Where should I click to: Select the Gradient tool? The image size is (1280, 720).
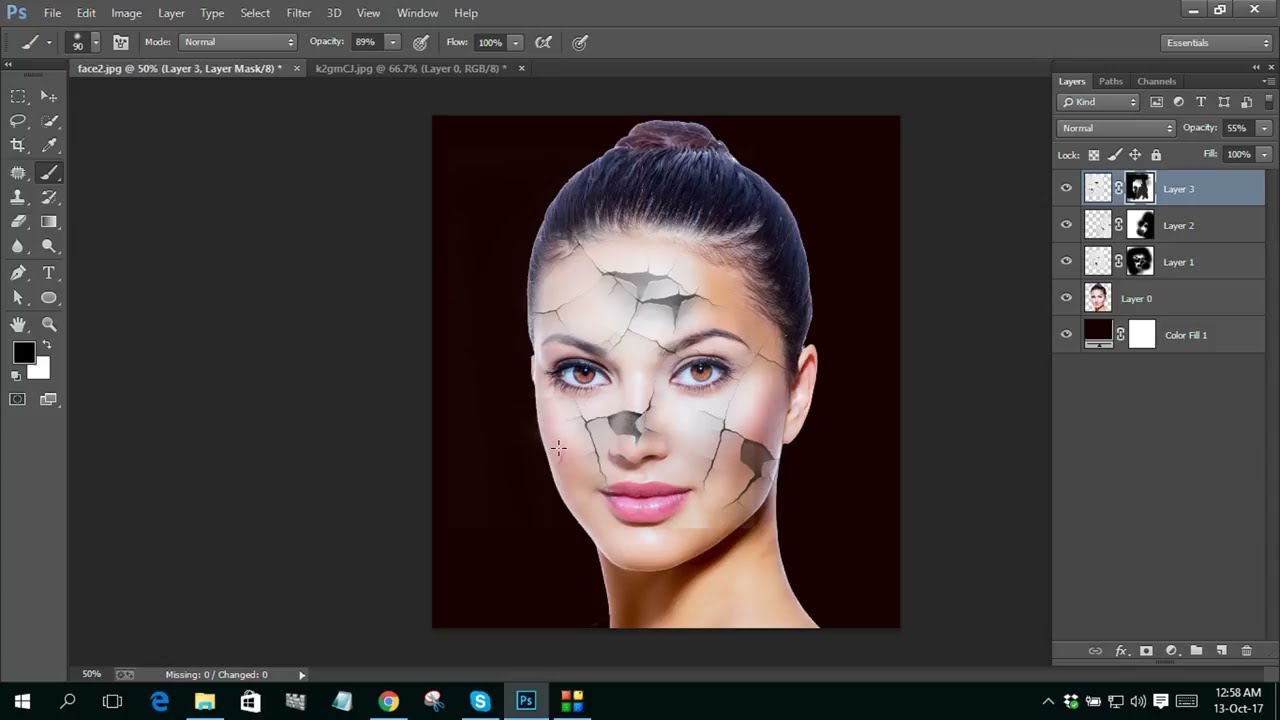click(49, 222)
